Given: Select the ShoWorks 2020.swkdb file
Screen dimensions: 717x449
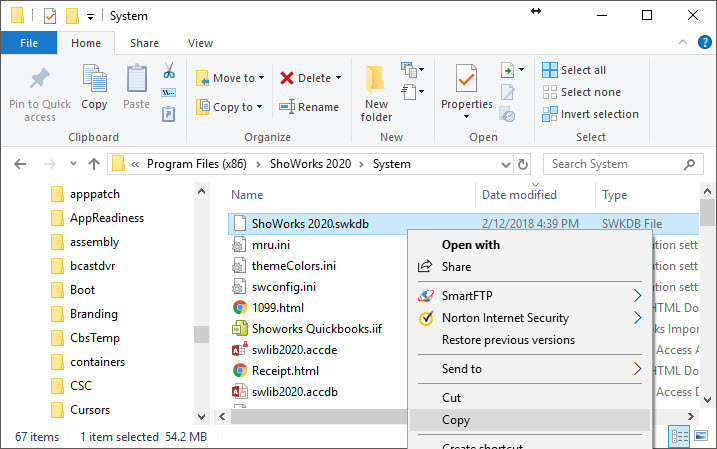Looking at the screenshot, I should coord(310,224).
